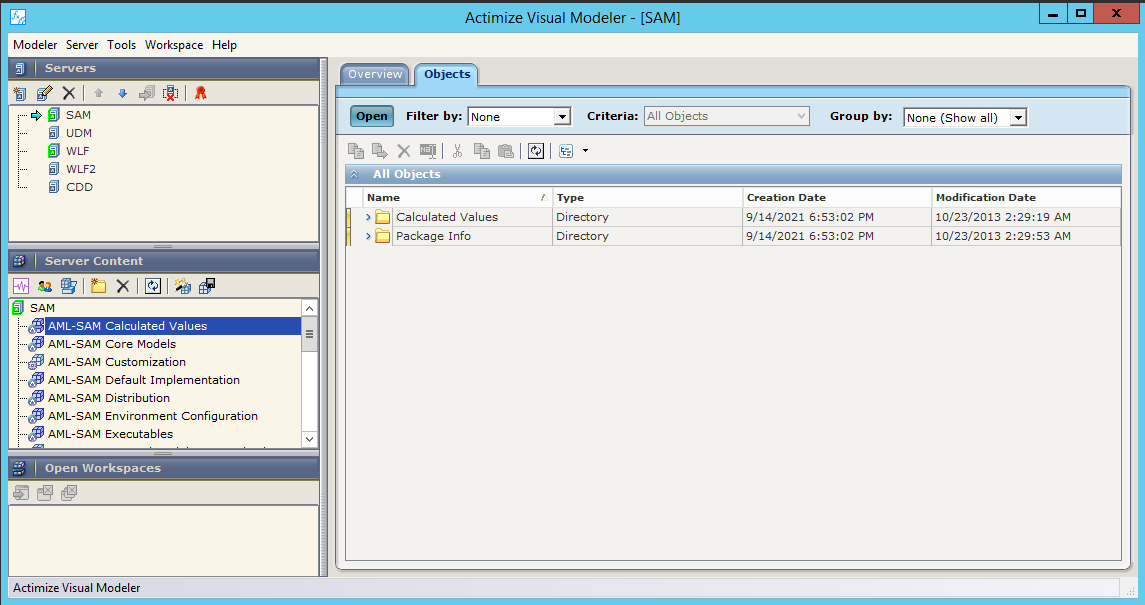This screenshot has height=605, width=1145.
Task: Open the Help menu
Action: (224, 45)
